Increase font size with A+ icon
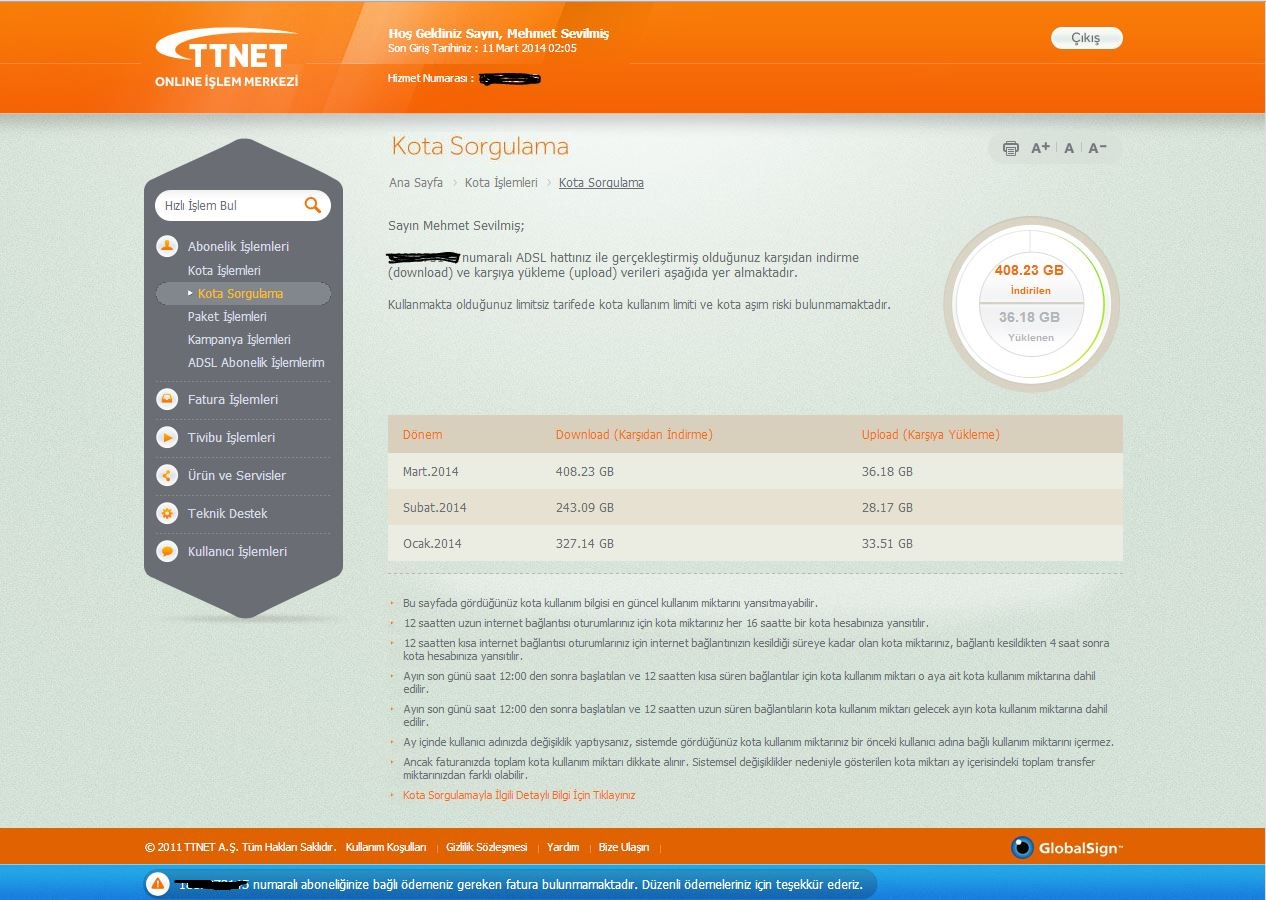 pos(1040,148)
